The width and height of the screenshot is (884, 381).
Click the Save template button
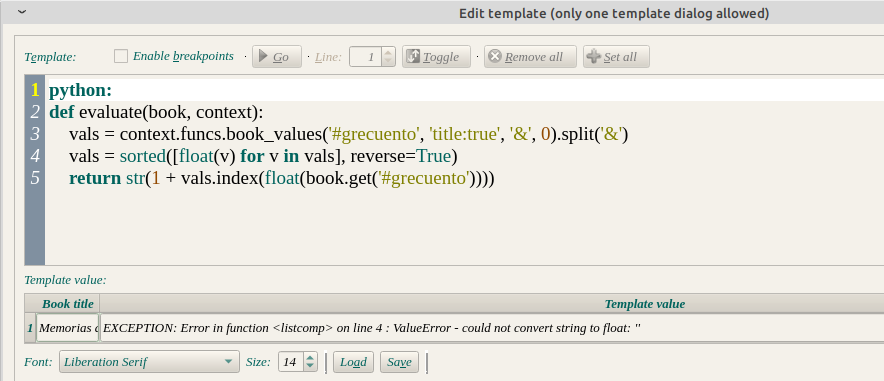point(399,362)
